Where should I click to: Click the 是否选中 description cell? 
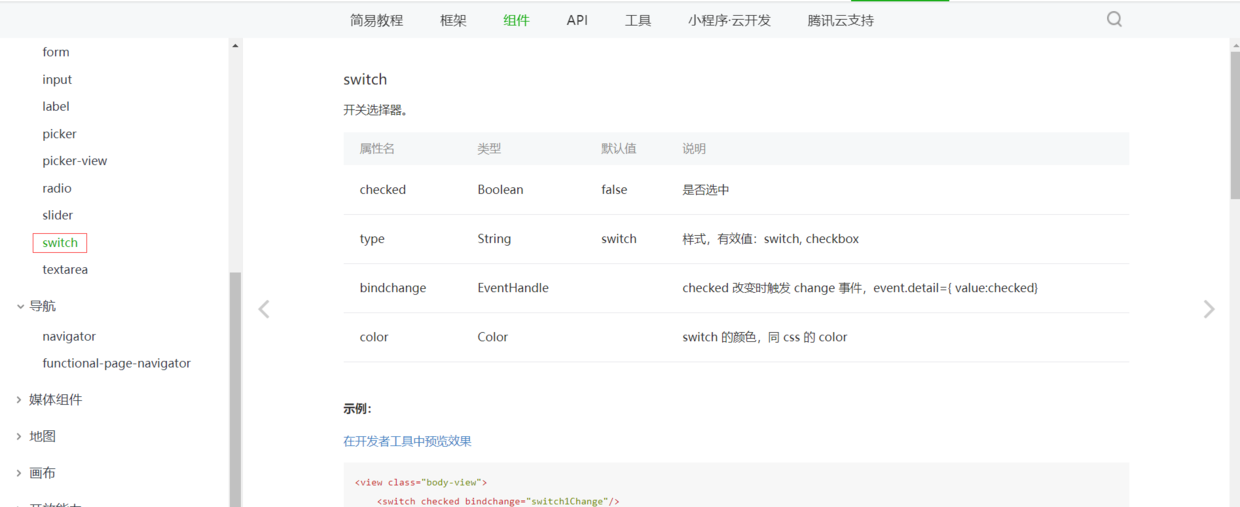click(706, 189)
